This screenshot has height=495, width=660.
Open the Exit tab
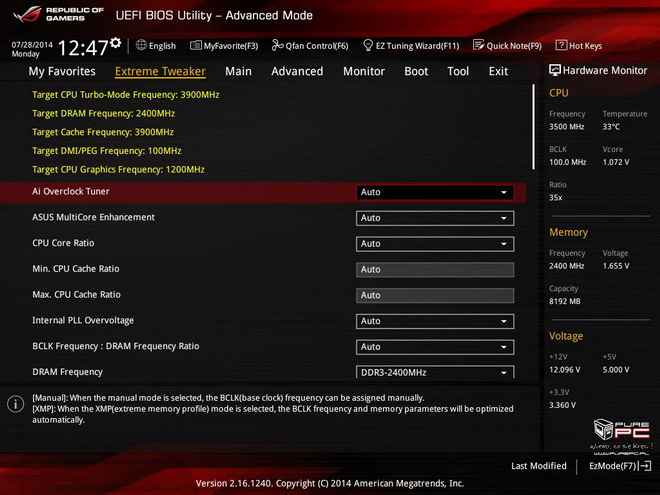click(x=498, y=71)
